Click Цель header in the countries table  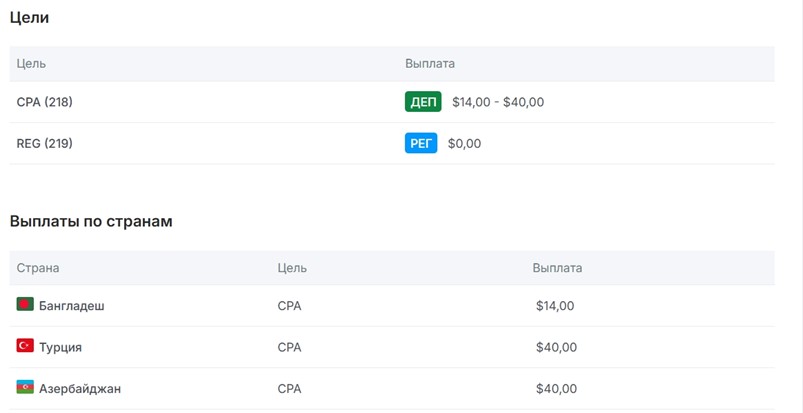[x=292, y=268]
